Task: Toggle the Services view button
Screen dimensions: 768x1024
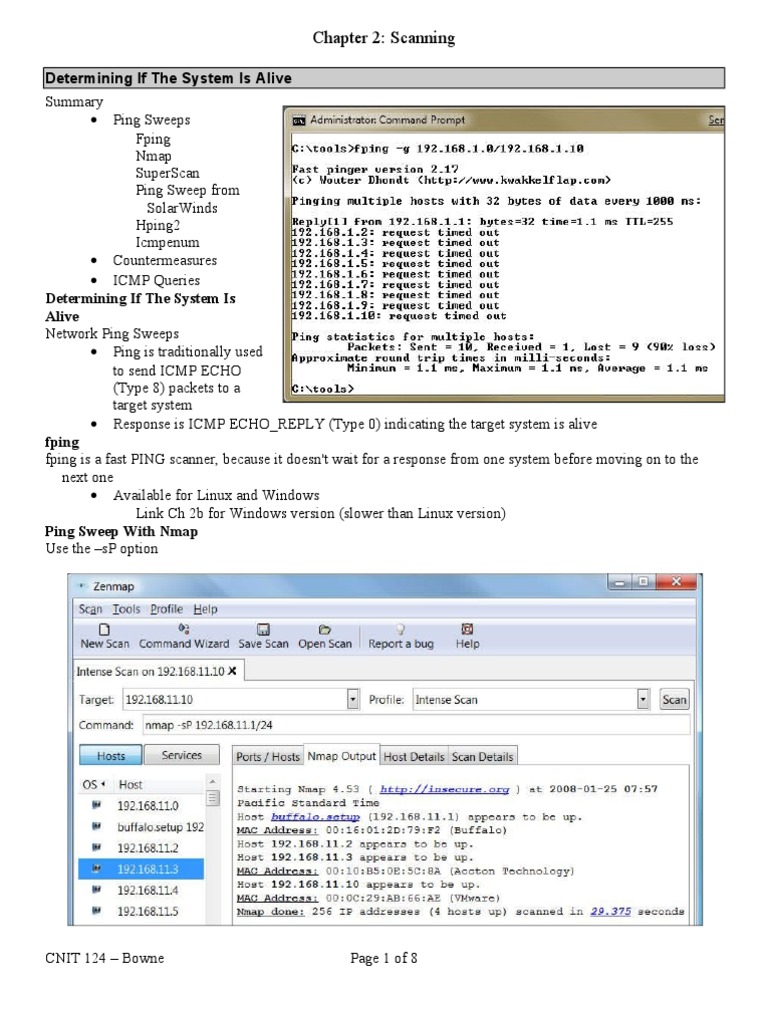Action: tap(181, 756)
